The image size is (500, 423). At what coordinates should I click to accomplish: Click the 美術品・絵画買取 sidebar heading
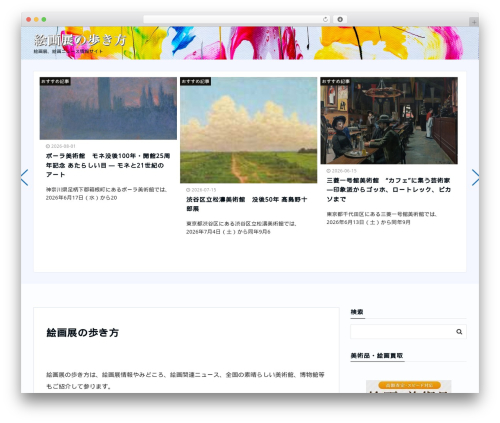tap(377, 356)
